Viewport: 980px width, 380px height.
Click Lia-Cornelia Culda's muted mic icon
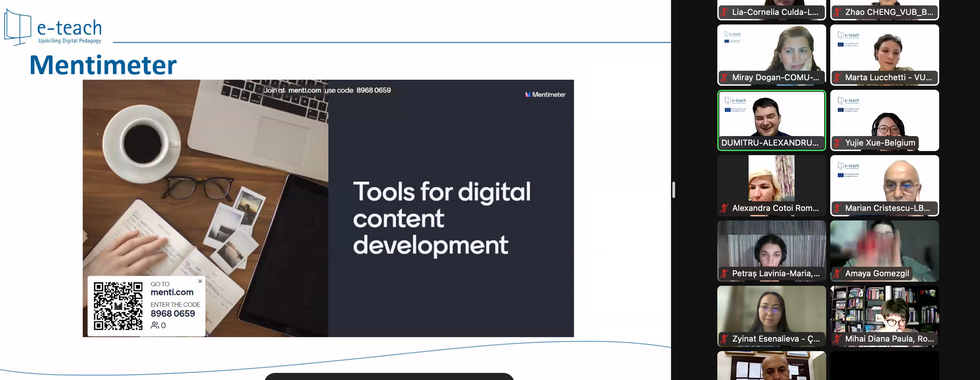click(x=725, y=12)
